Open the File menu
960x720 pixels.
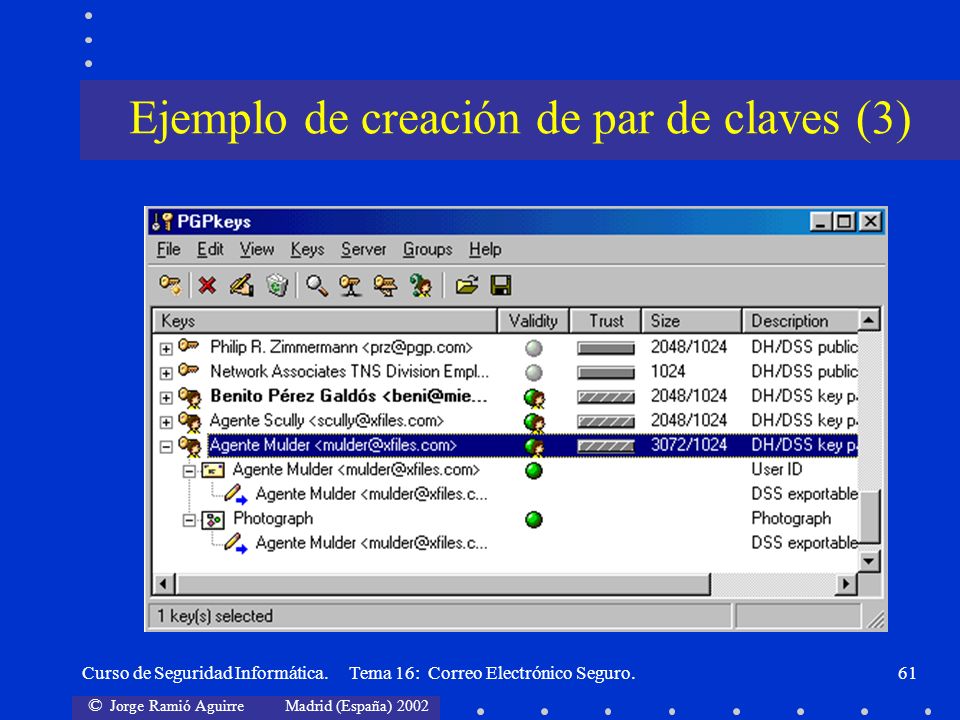[x=168, y=249]
